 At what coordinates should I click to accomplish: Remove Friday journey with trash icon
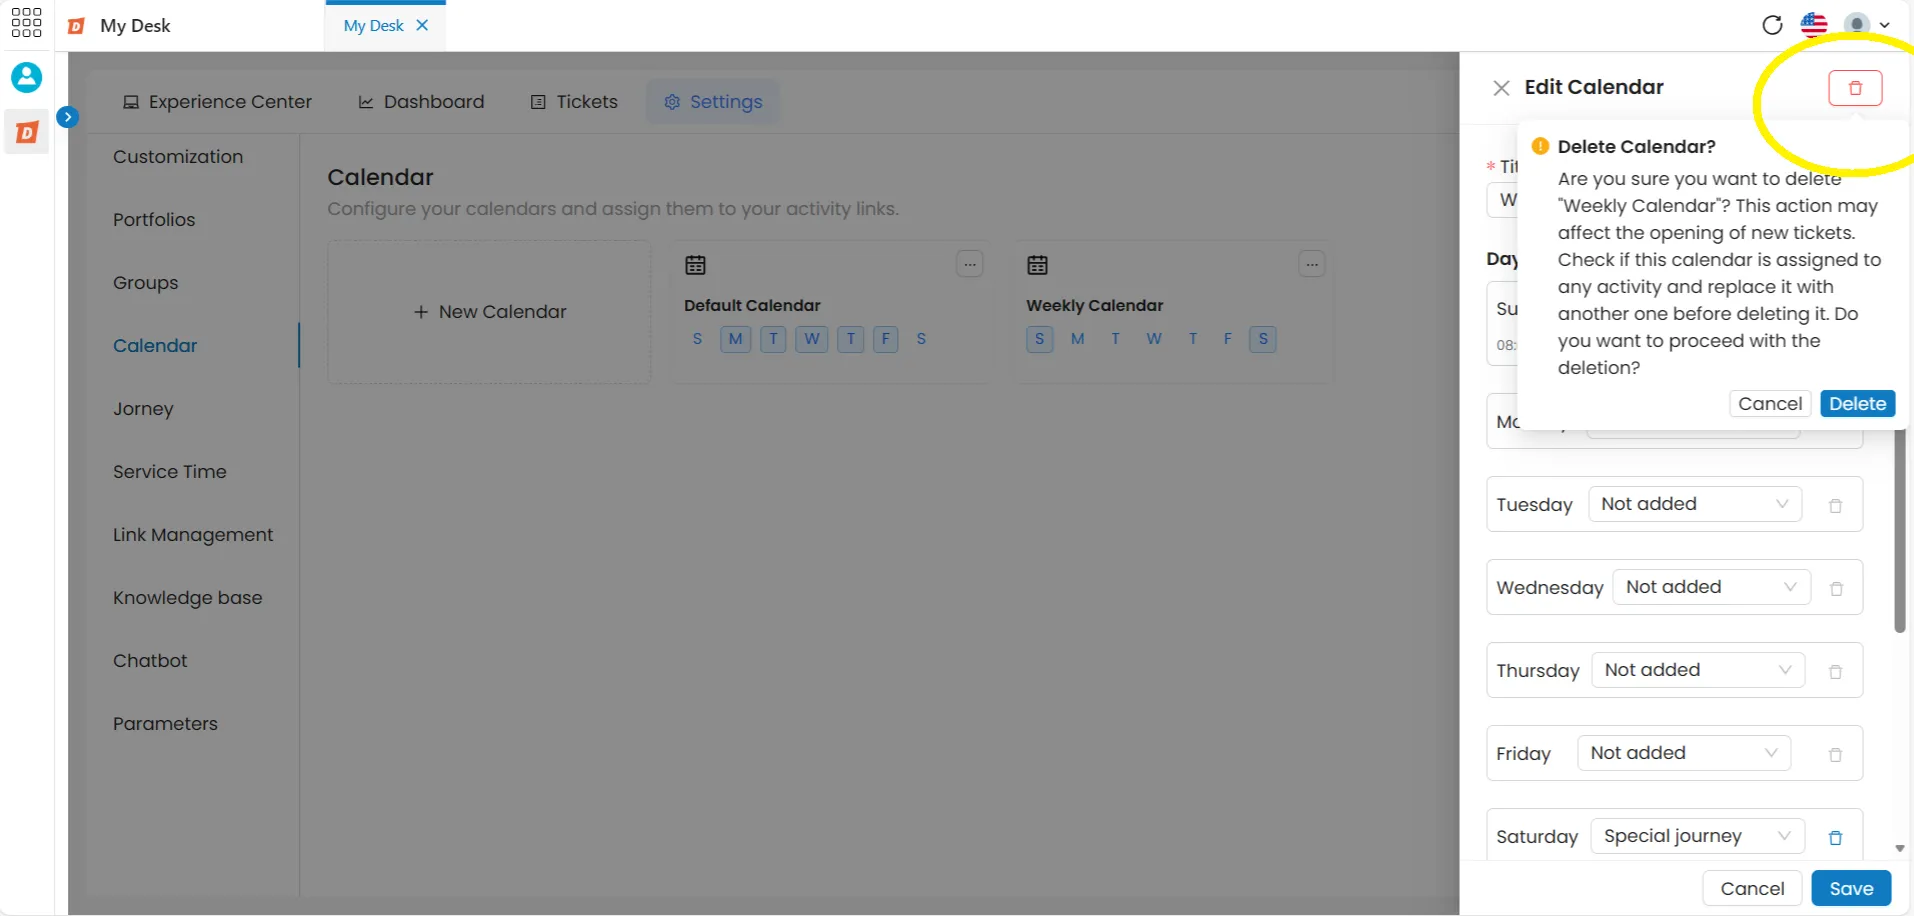click(1835, 755)
